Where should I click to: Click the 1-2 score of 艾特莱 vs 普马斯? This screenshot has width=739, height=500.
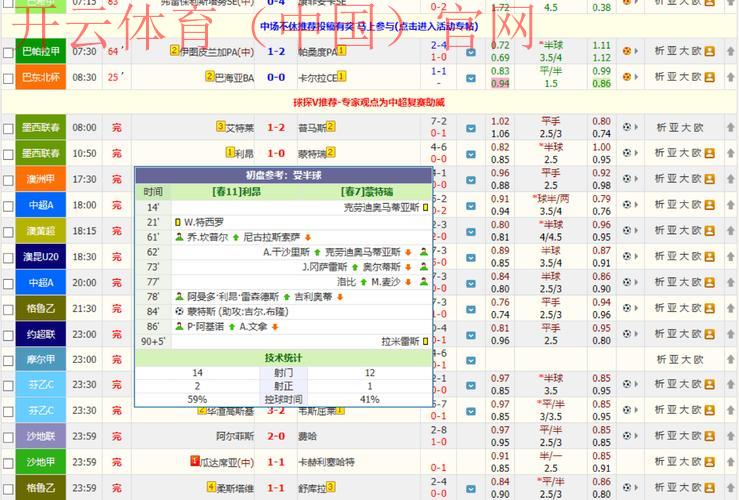click(276, 128)
